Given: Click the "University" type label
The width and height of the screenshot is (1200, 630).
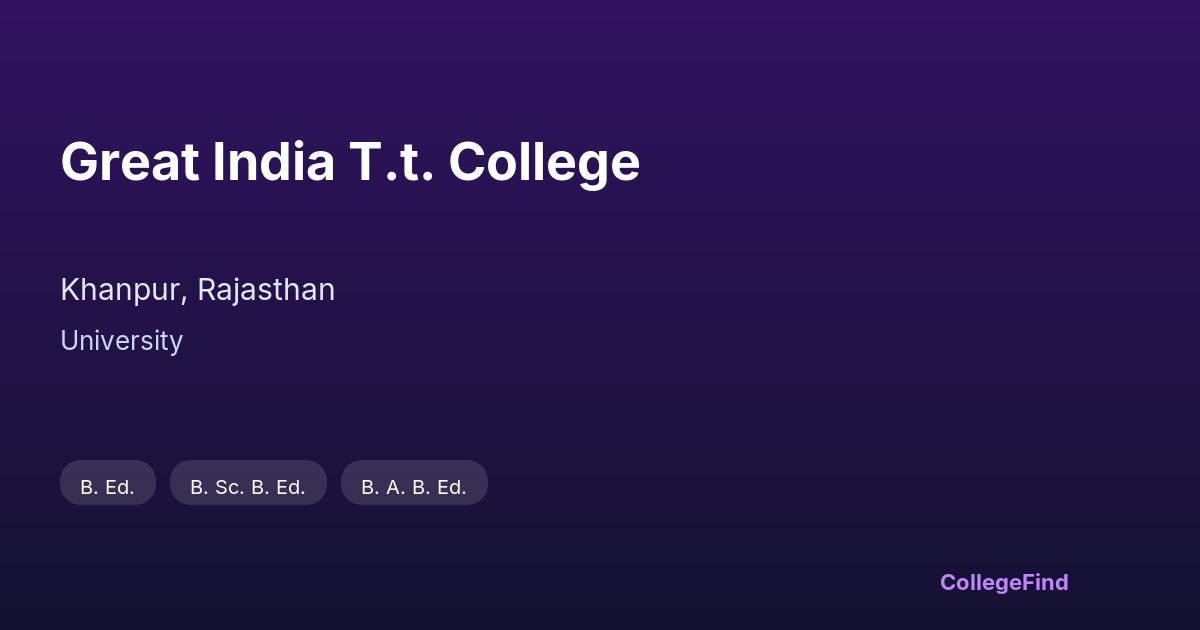Looking at the screenshot, I should [121, 341].
